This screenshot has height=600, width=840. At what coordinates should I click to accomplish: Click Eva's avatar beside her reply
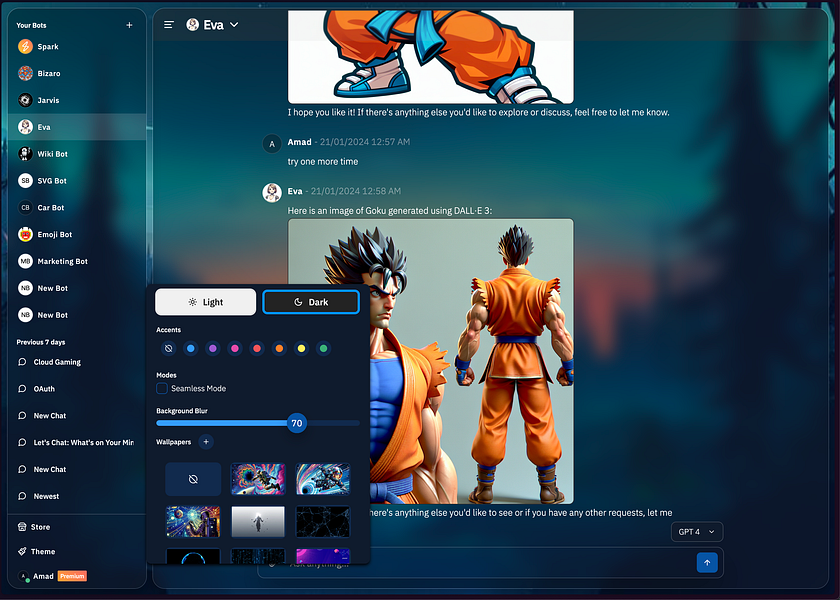point(272,192)
